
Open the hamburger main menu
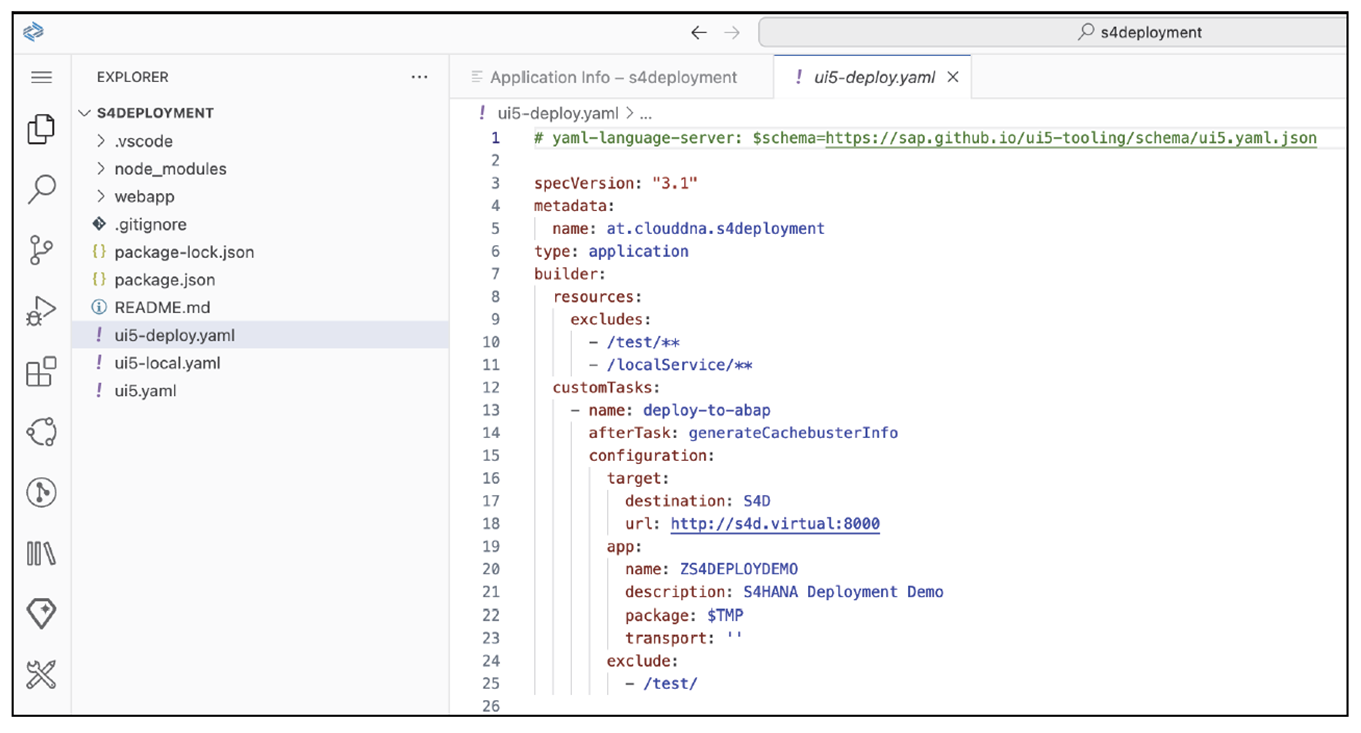click(41, 77)
